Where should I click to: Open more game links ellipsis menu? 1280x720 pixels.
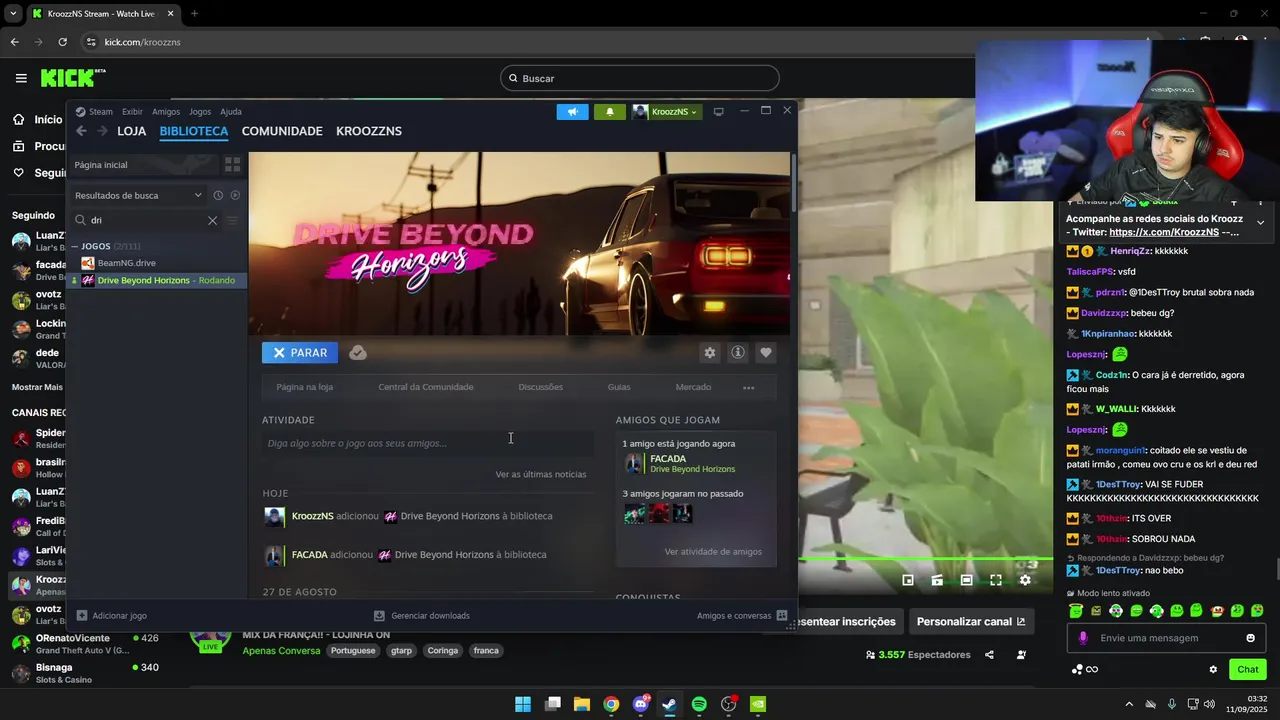748,388
